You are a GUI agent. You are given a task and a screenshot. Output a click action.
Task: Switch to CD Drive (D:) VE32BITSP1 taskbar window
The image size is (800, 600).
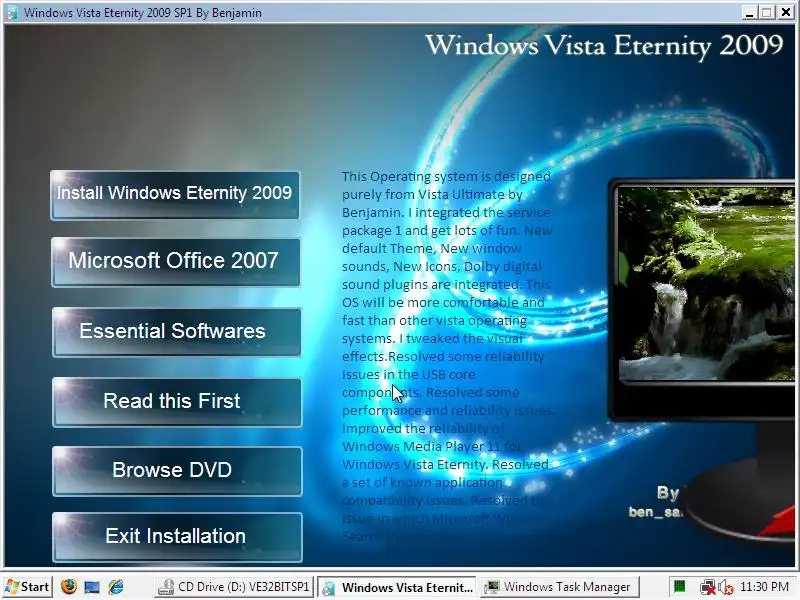click(x=234, y=587)
